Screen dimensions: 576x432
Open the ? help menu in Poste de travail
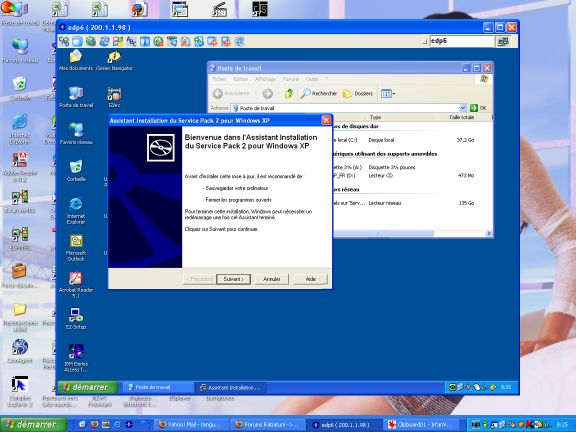[326, 79]
